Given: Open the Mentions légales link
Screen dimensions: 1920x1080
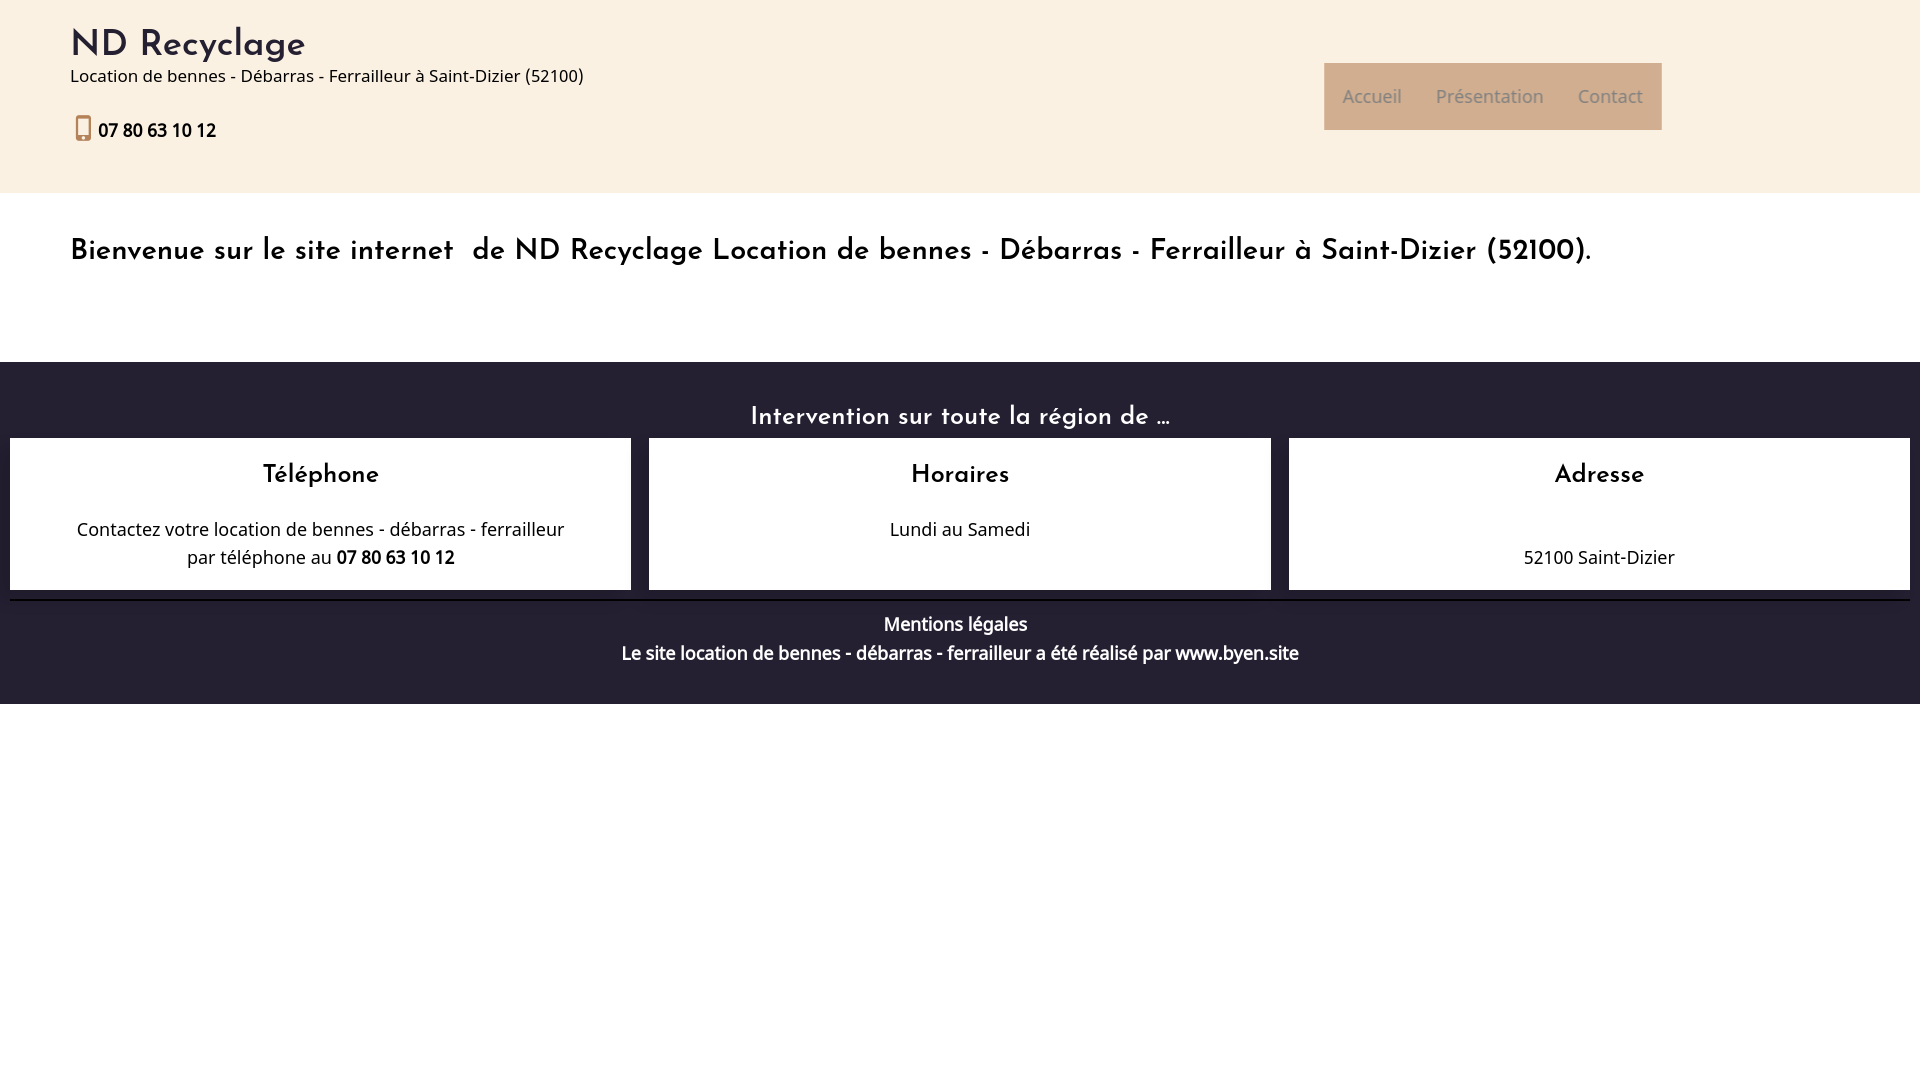Looking at the screenshot, I should tap(955, 624).
